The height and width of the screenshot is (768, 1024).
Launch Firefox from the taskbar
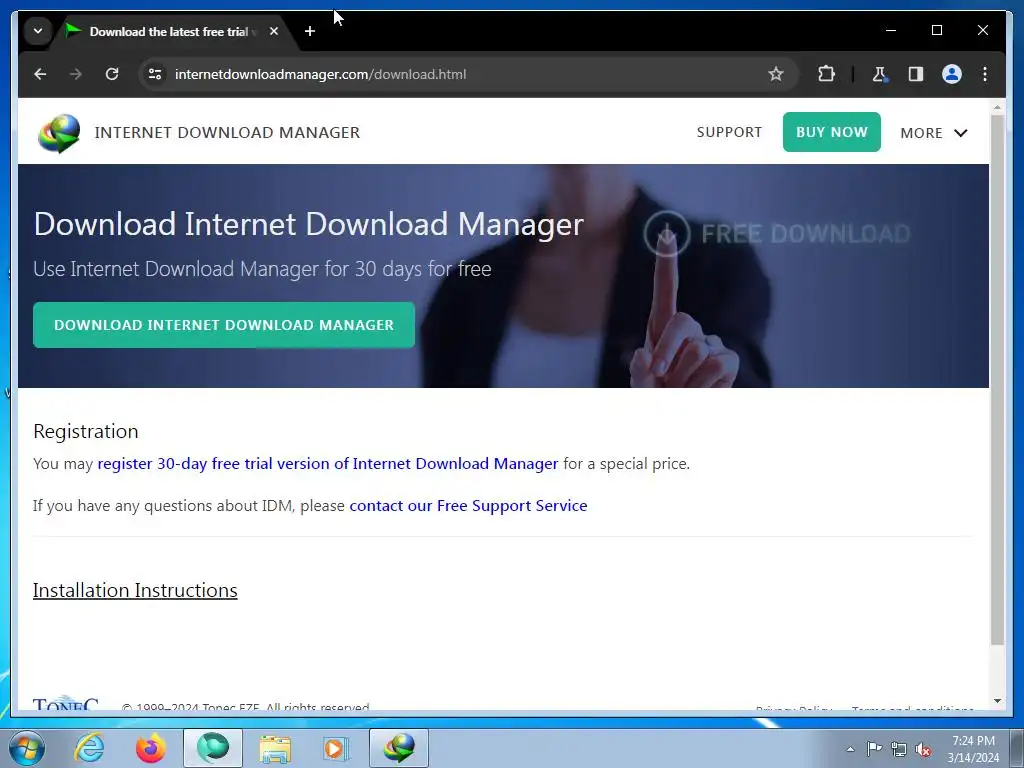coord(150,748)
